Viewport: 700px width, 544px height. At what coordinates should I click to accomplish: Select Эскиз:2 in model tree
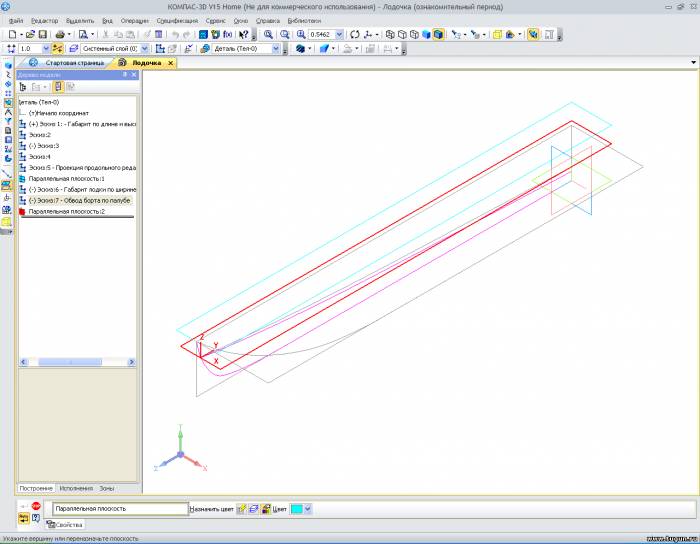tap(40, 135)
